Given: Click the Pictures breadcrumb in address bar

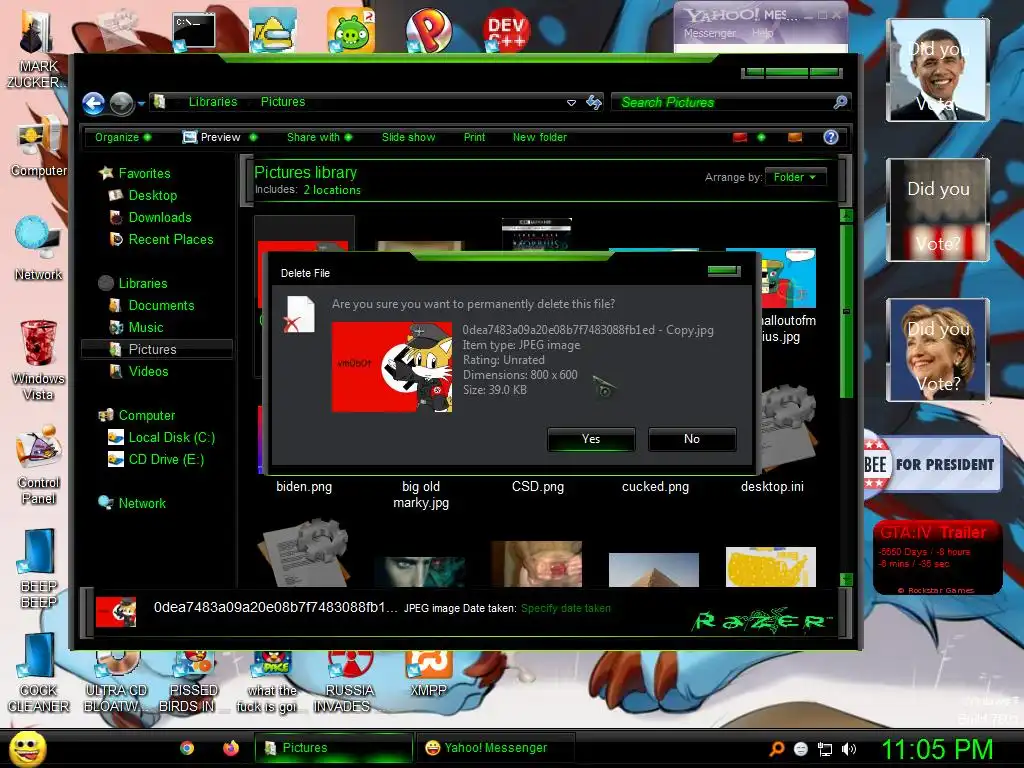Looking at the screenshot, I should (283, 102).
